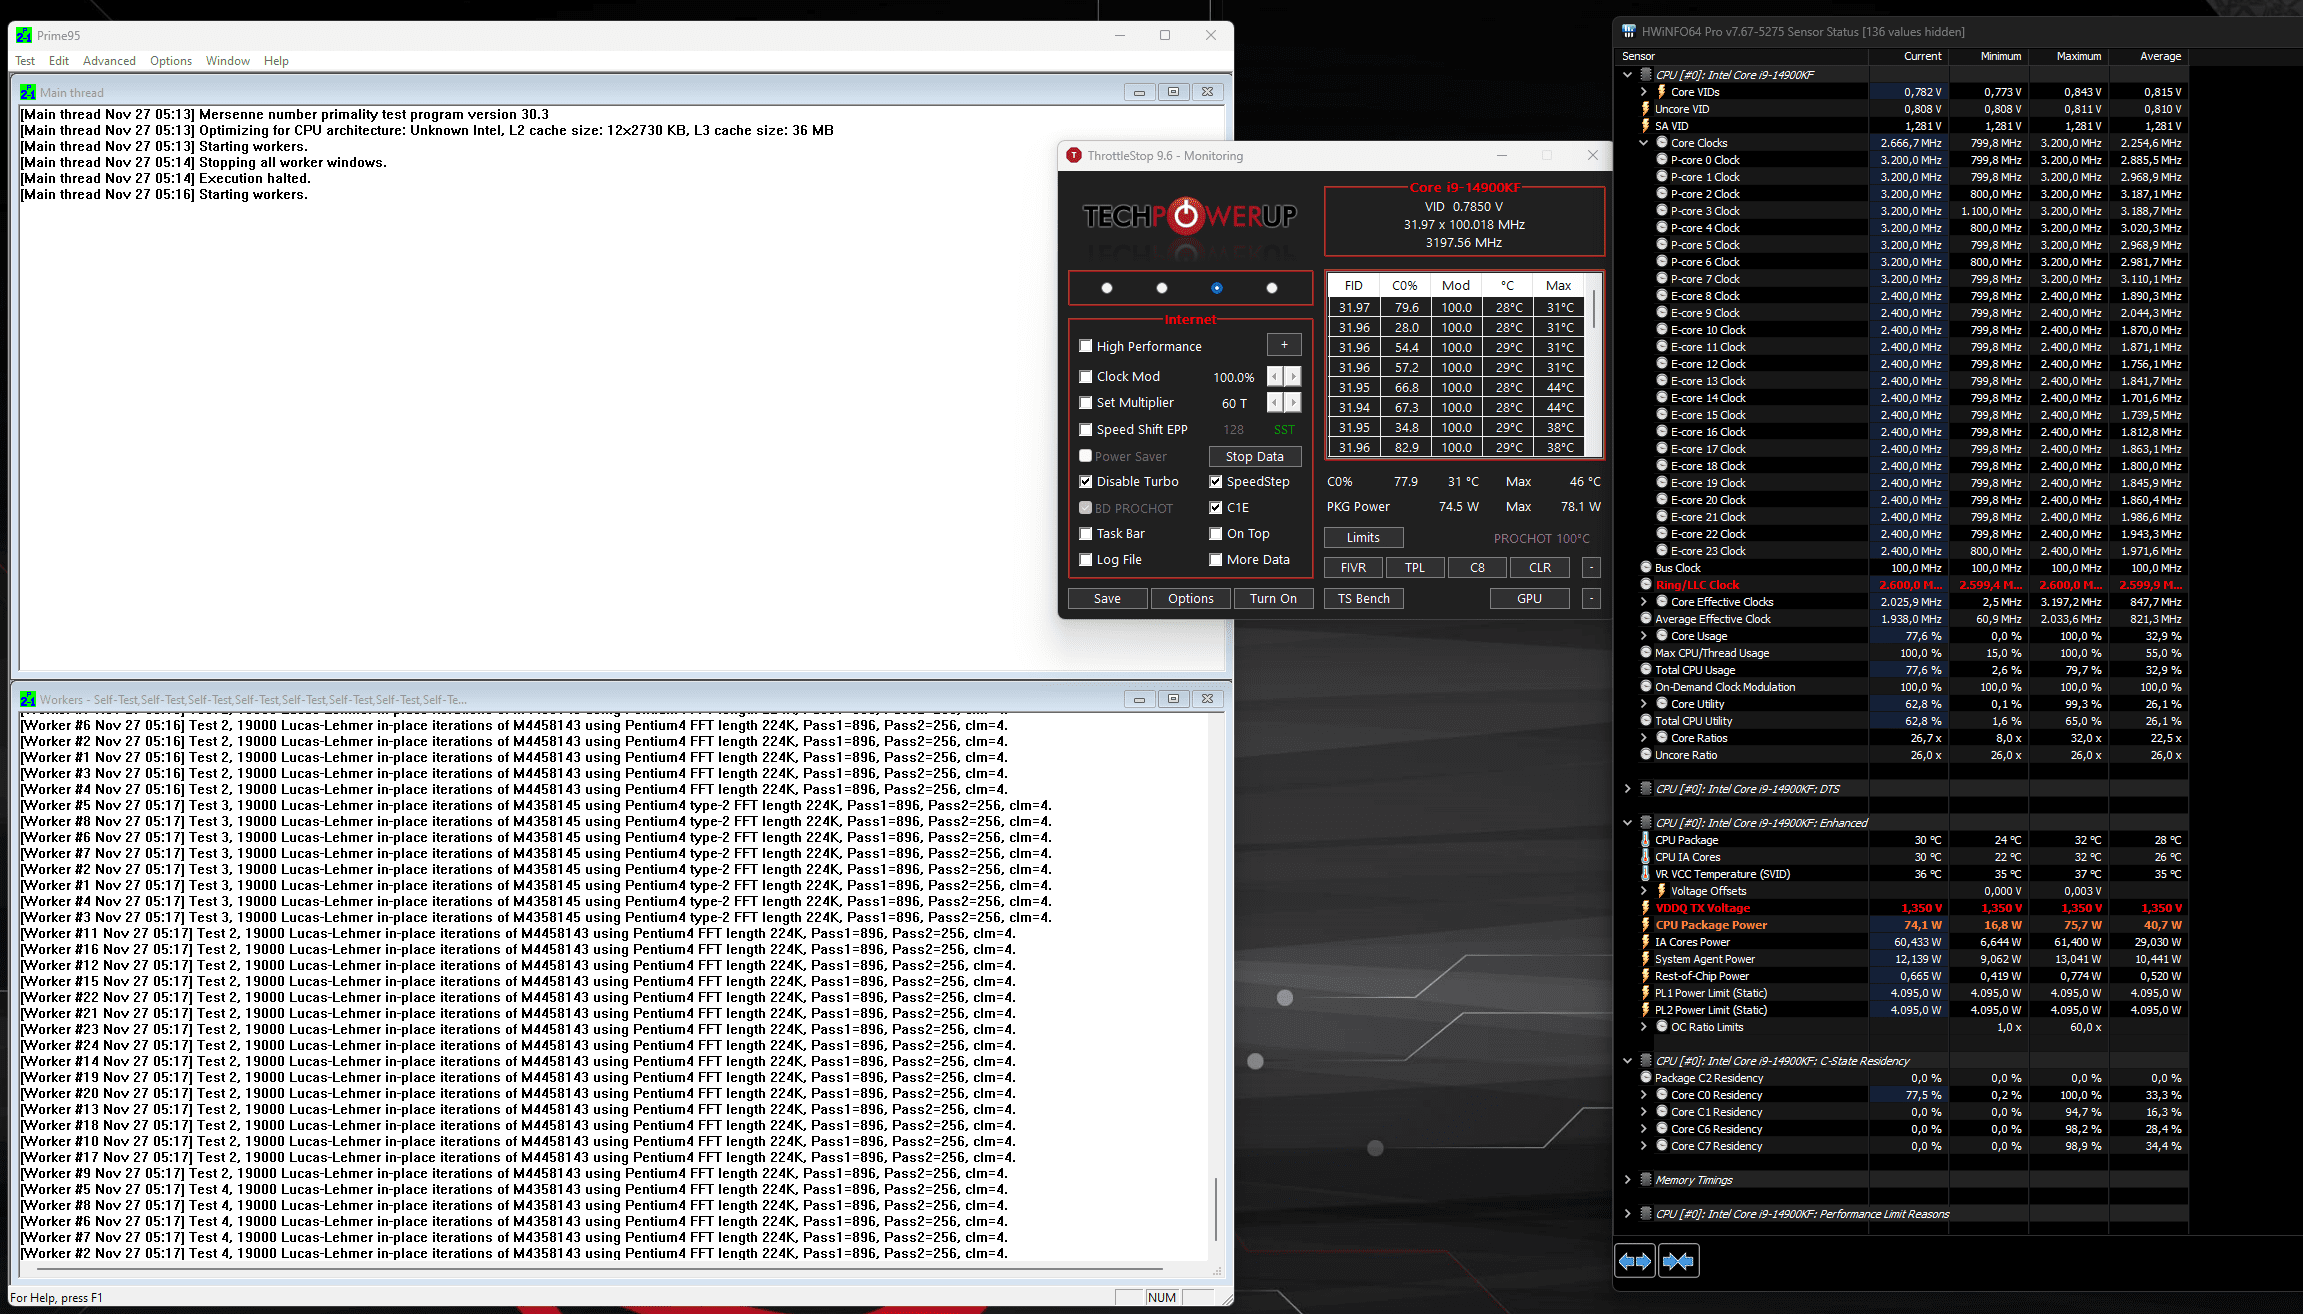
Task: Click the ThrottleStop core table scrollbar
Action: 1594,310
